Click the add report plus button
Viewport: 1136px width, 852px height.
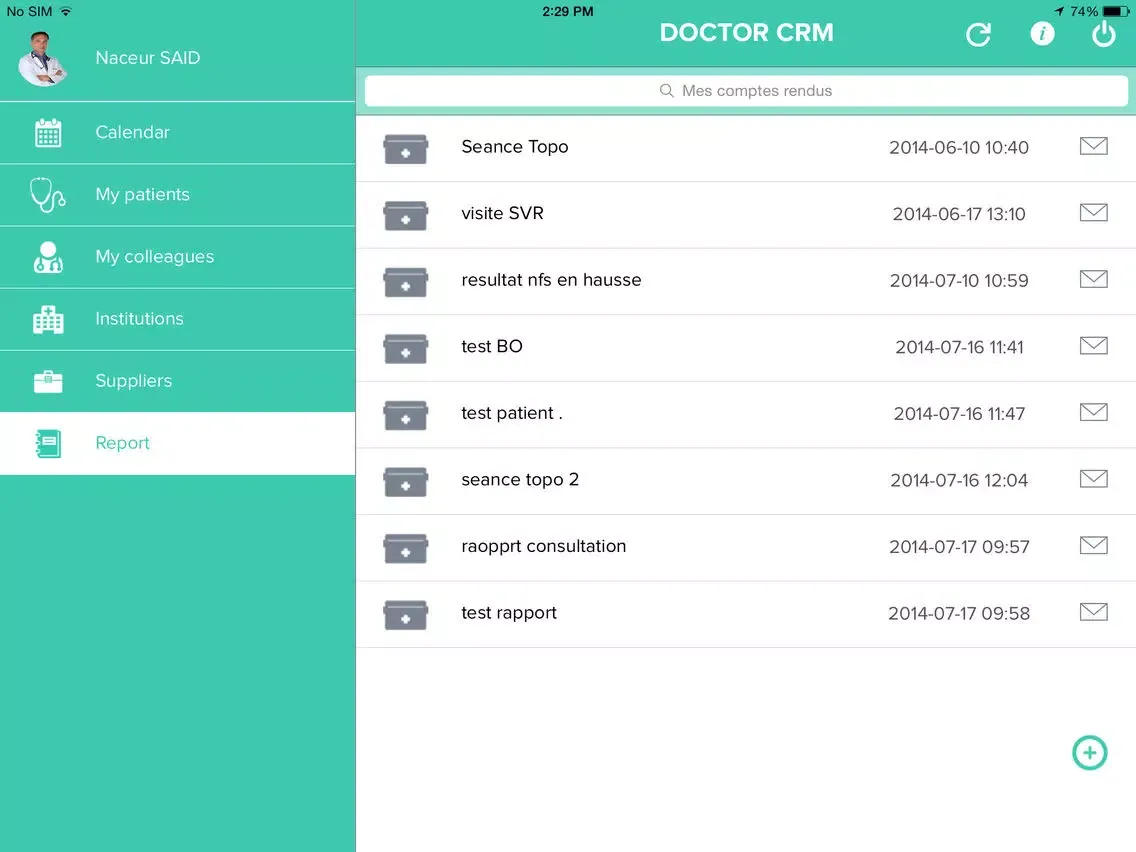[1090, 753]
